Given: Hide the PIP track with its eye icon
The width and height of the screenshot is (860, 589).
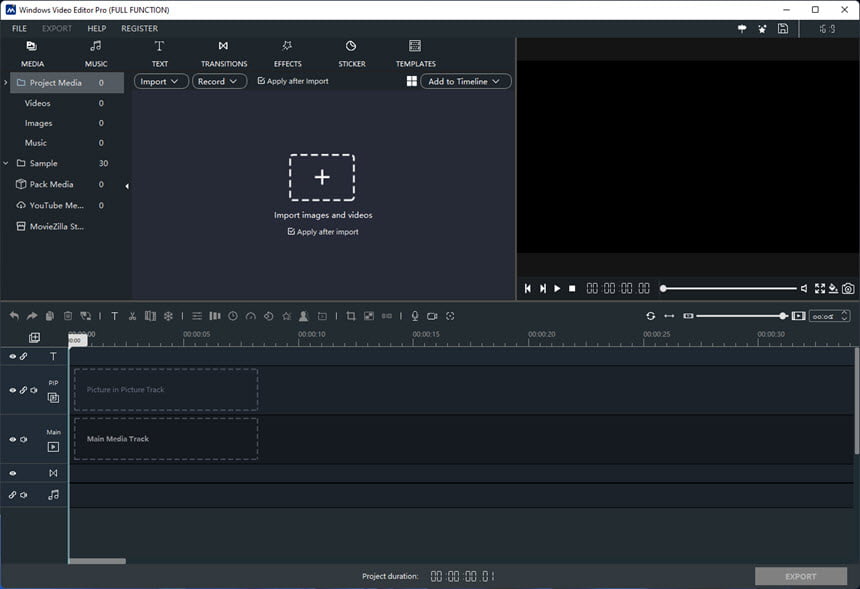Looking at the screenshot, I should (x=12, y=390).
